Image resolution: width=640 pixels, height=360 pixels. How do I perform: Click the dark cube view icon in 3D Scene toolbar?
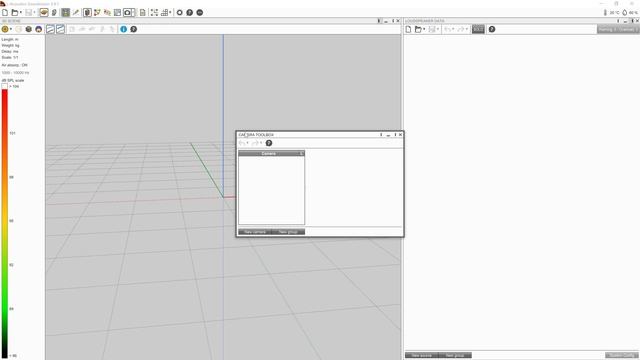click(x=29, y=29)
